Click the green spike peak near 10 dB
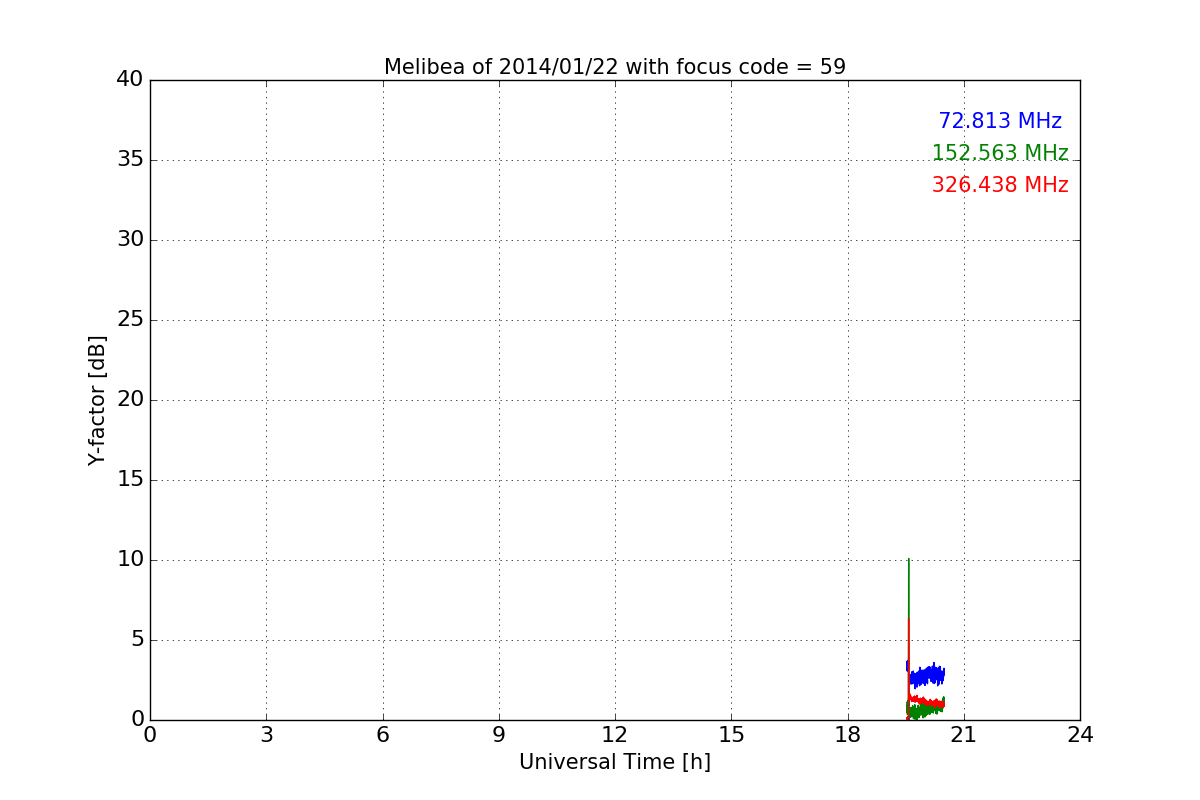The height and width of the screenshot is (800, 1200). [908, 562]
